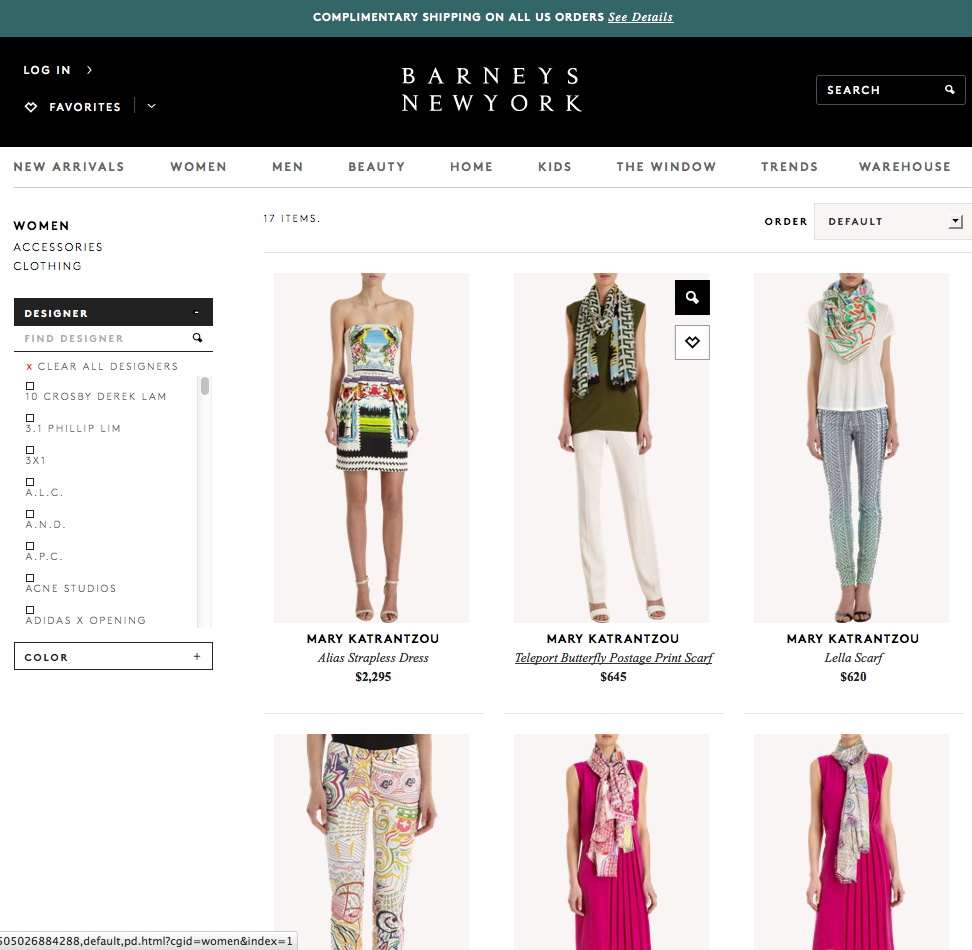
Task: Check the Acne Studios checkbox
Action: pos(30,578)
